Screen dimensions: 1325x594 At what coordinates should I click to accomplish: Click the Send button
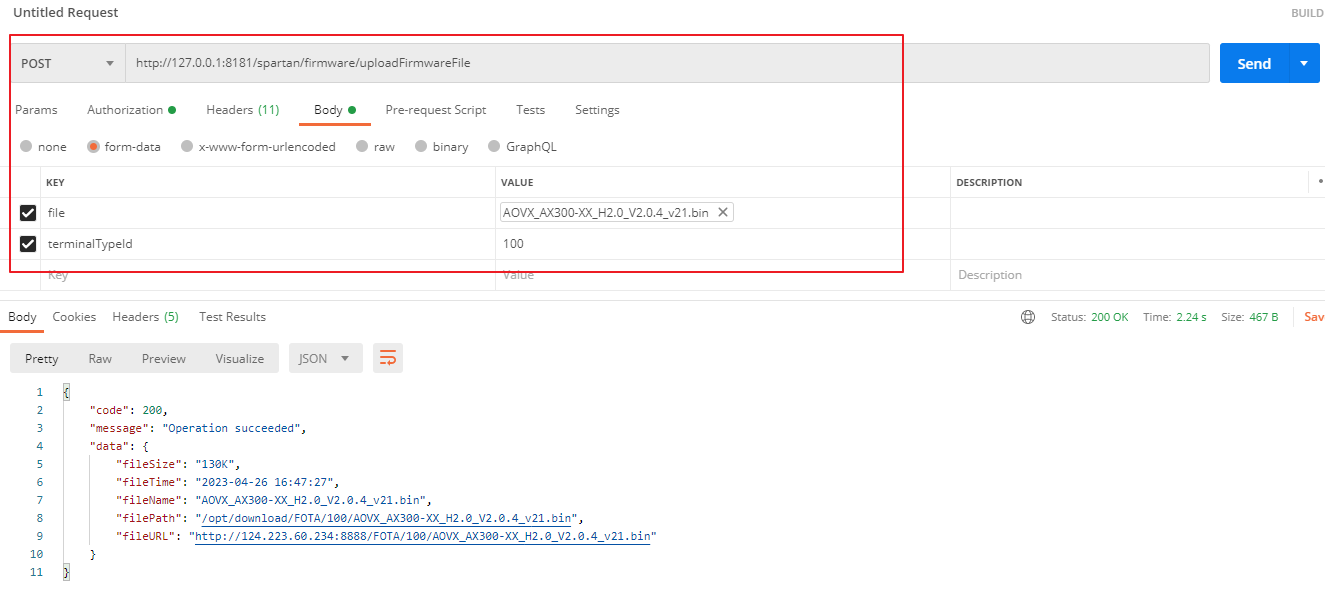1254,63
